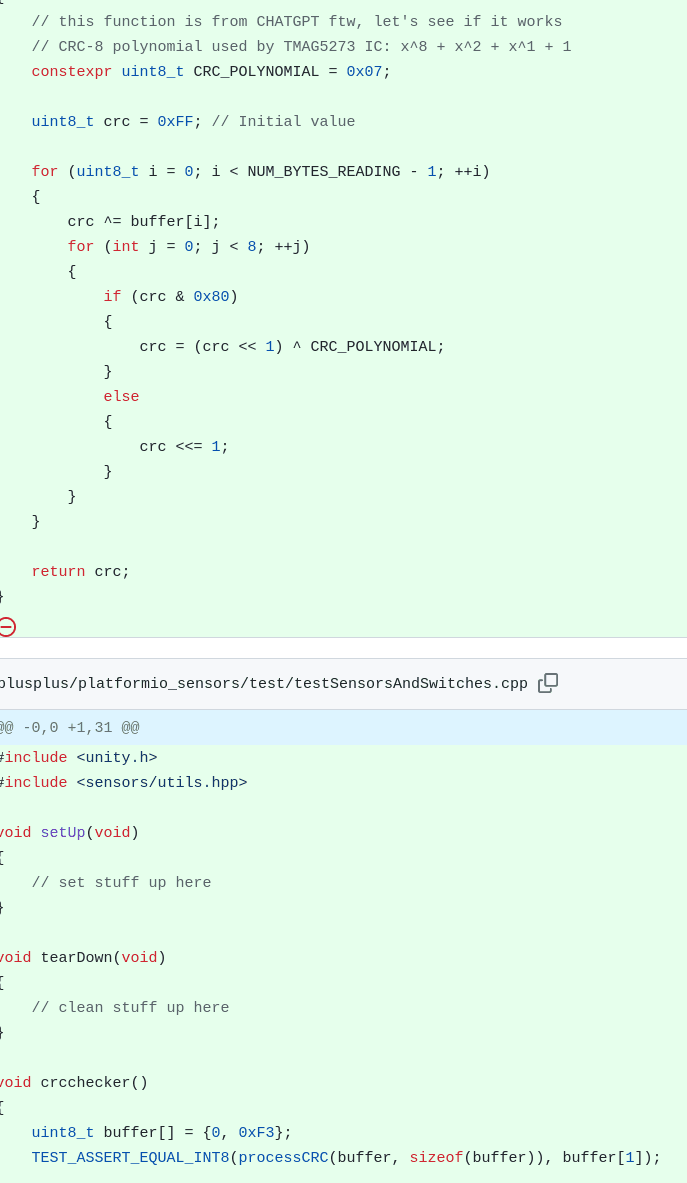Click the 'return crc;' line
The height and width of the screenshot is (1183, 687).
[x=81, y=572]
